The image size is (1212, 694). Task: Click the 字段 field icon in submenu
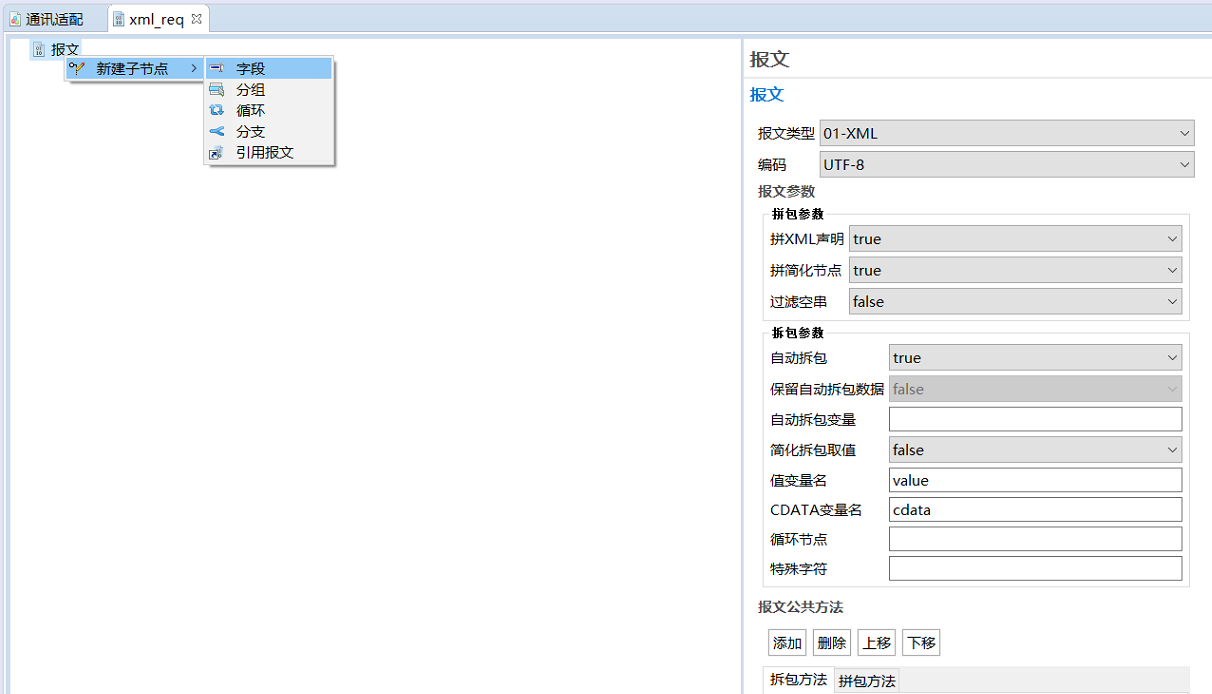216,69
